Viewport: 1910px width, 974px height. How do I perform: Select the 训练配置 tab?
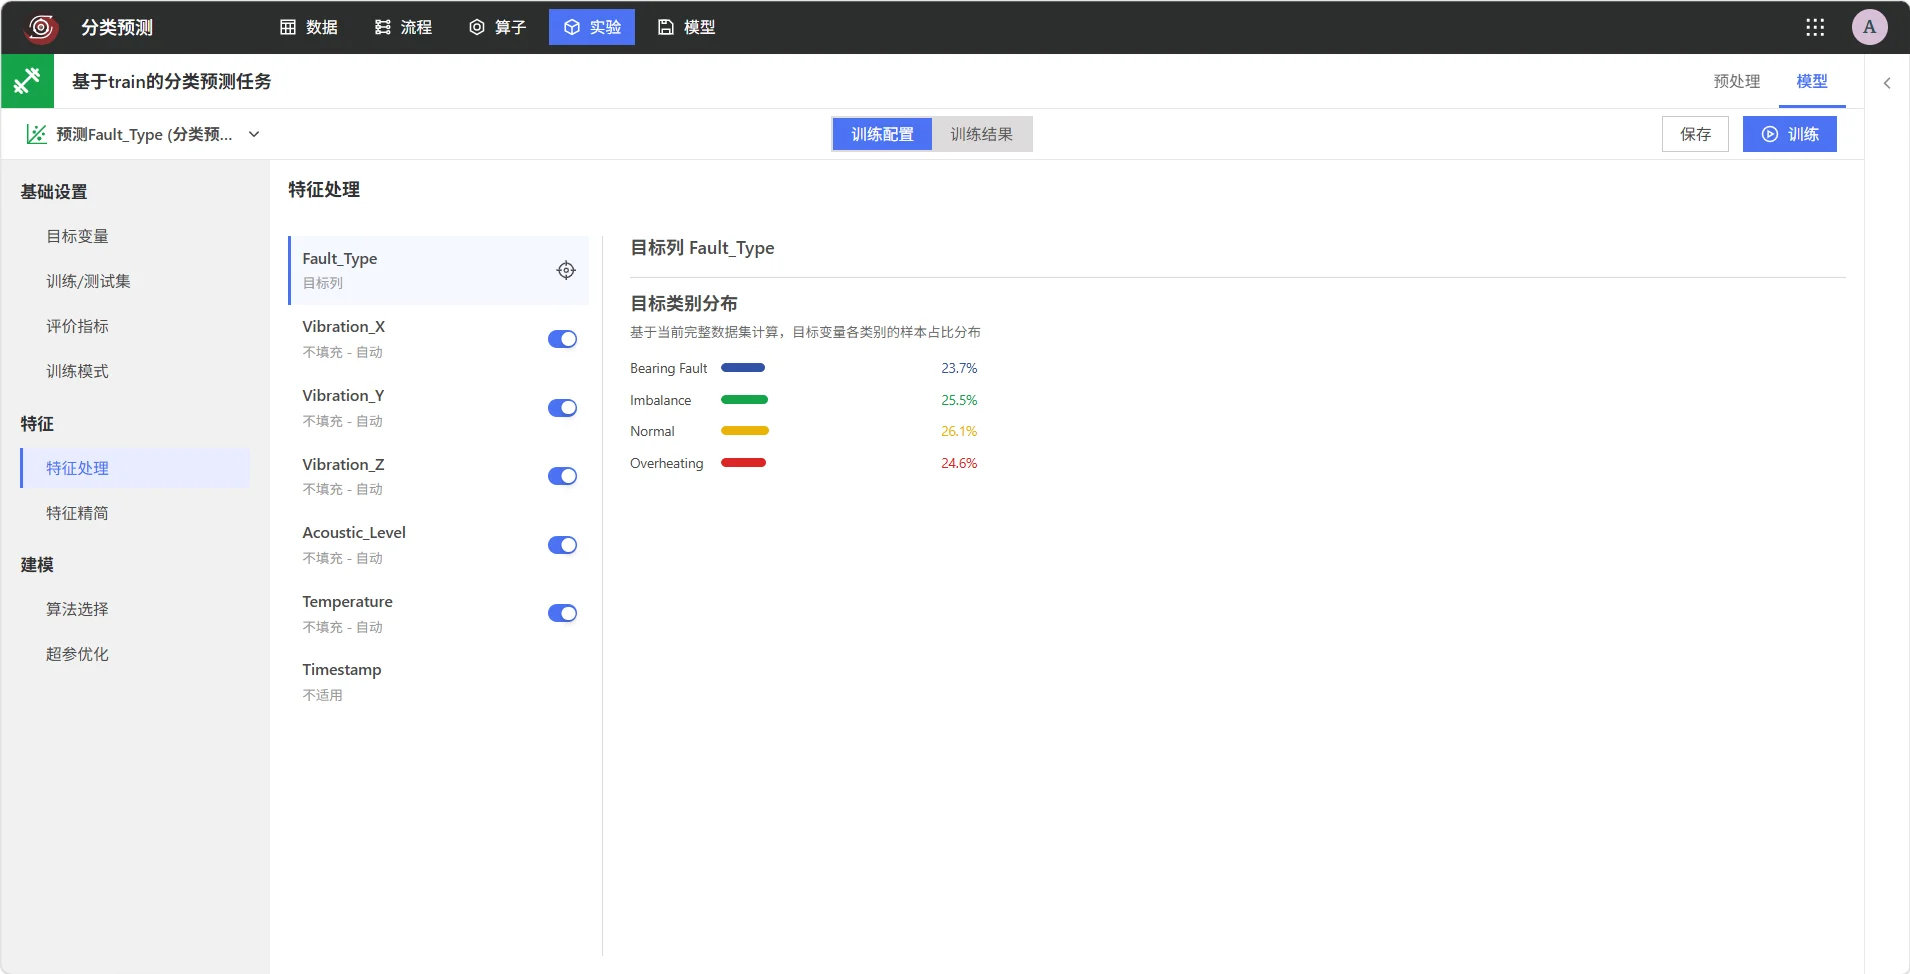pos(882,134)
